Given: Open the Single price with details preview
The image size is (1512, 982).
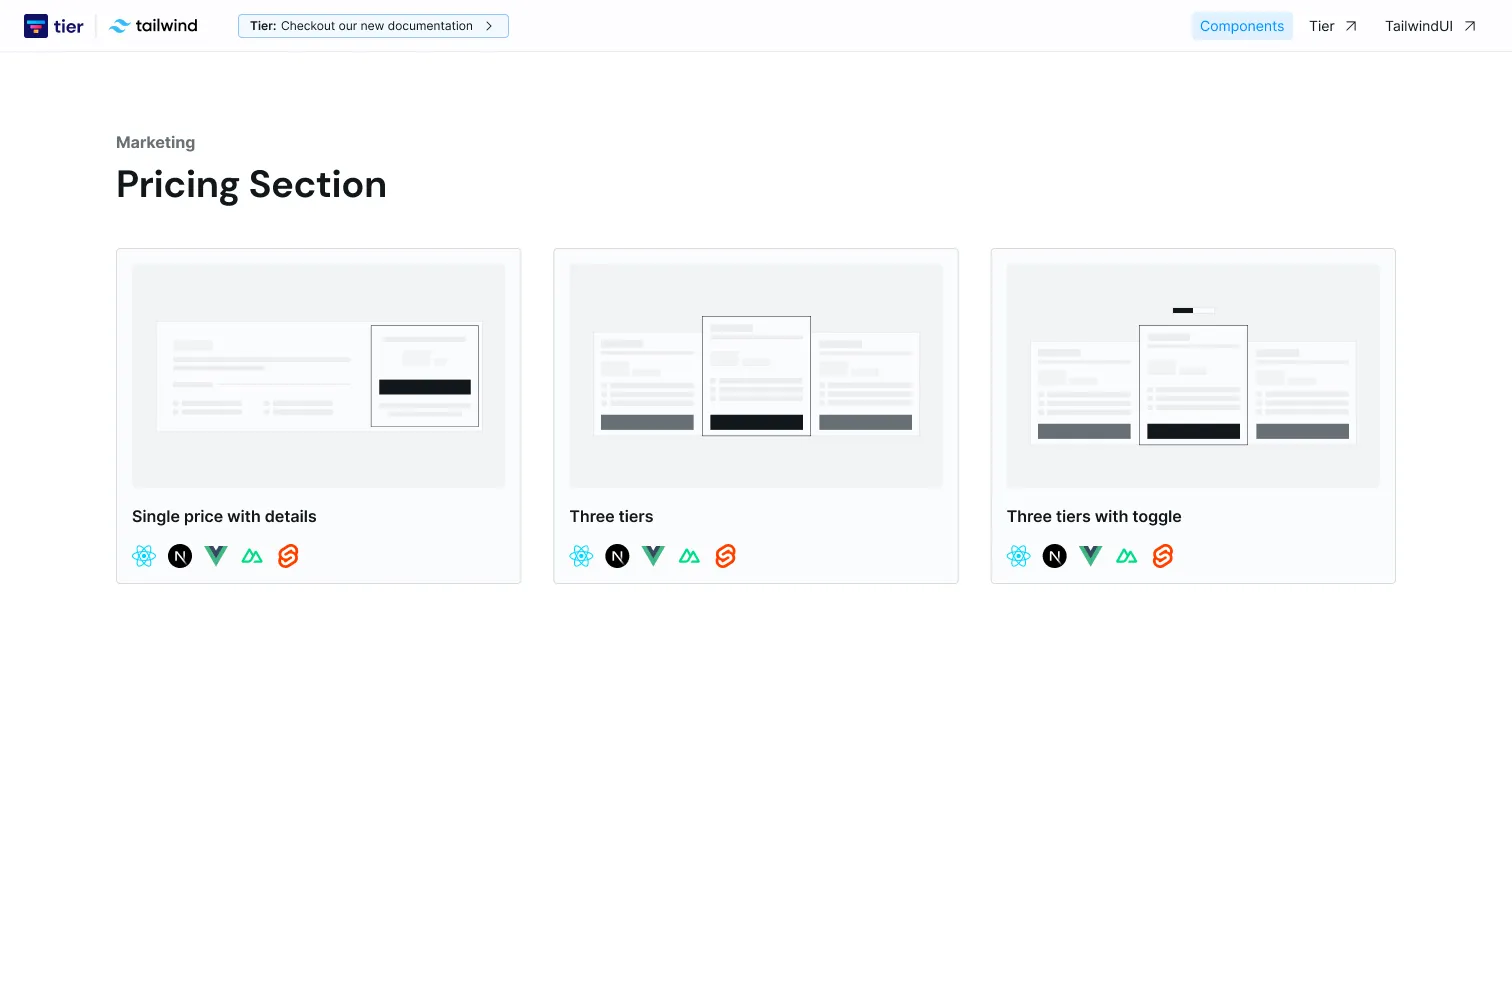Looking at the screenshot, I should [318, 375].
